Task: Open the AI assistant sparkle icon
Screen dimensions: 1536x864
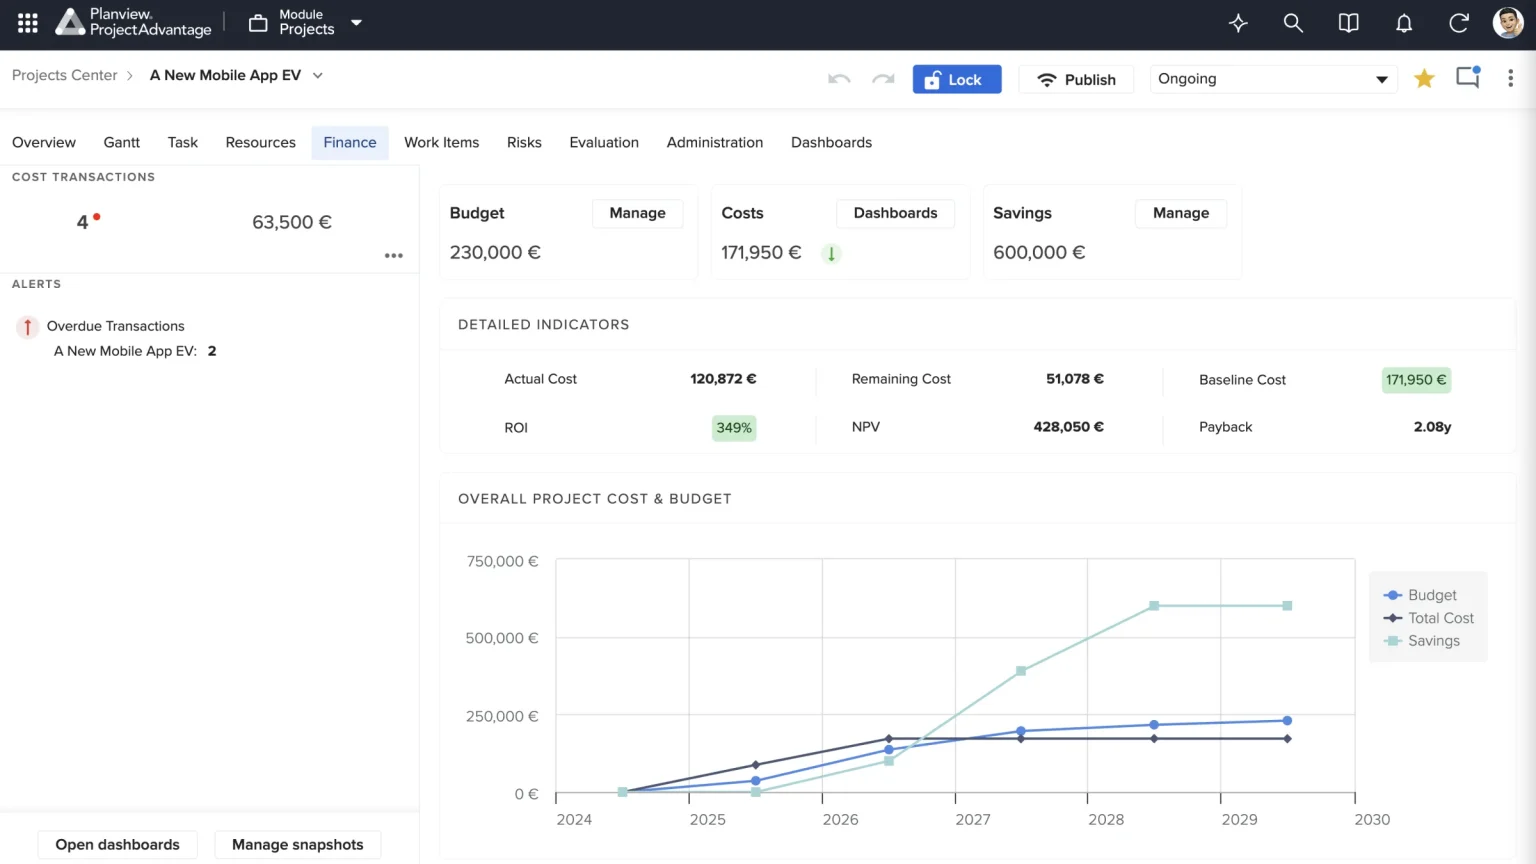Action: (x=1238, y=23)
